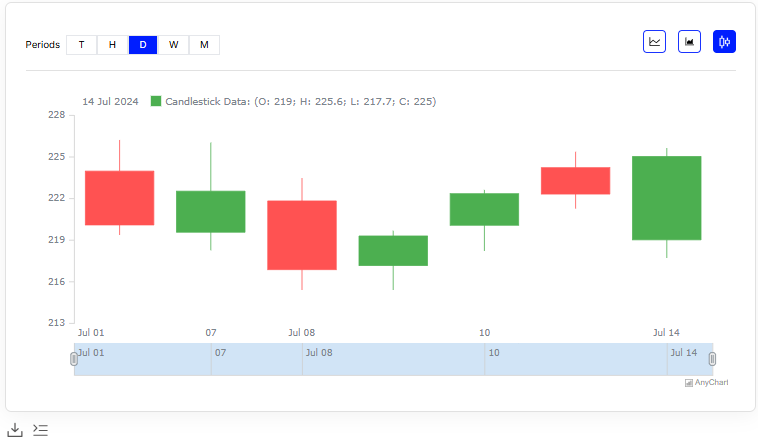Click the right scroller range handle
The width and height of the screenshot is (758, 443).
coord(713,359)
